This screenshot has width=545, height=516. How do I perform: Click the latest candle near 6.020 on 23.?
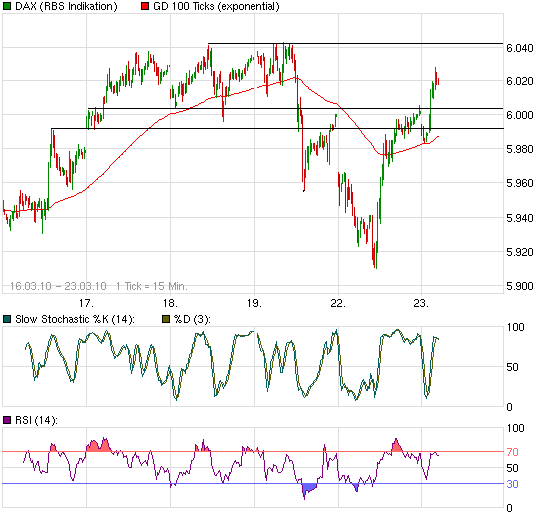(x=438, y=81)
